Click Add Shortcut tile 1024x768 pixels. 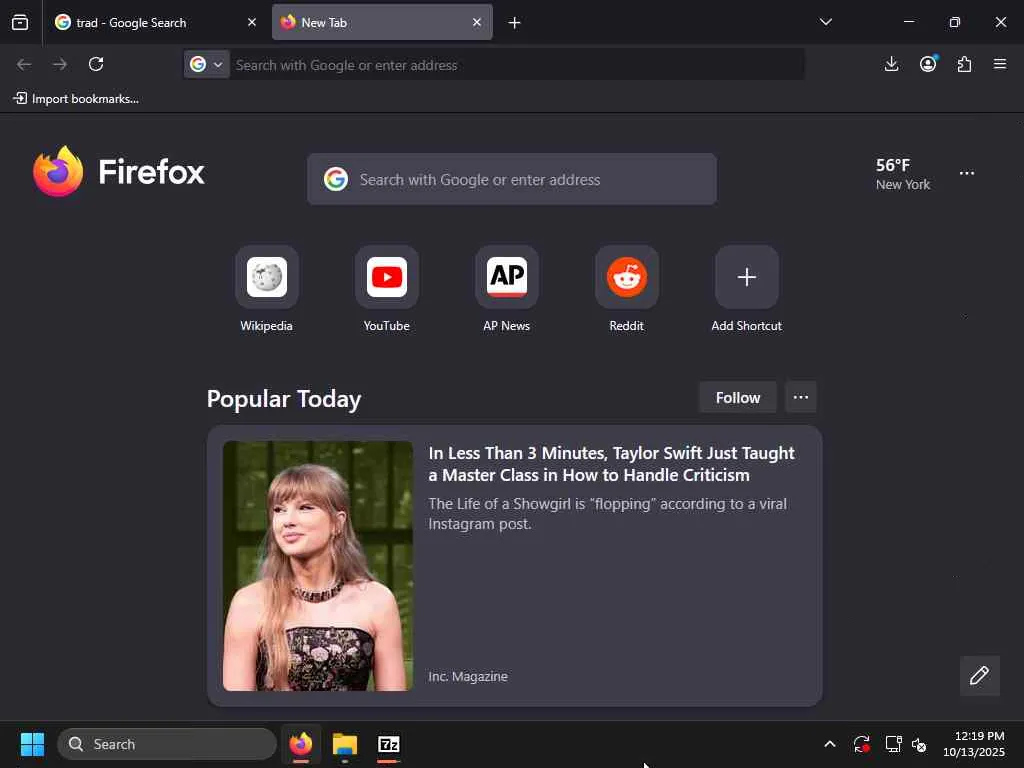746,289
